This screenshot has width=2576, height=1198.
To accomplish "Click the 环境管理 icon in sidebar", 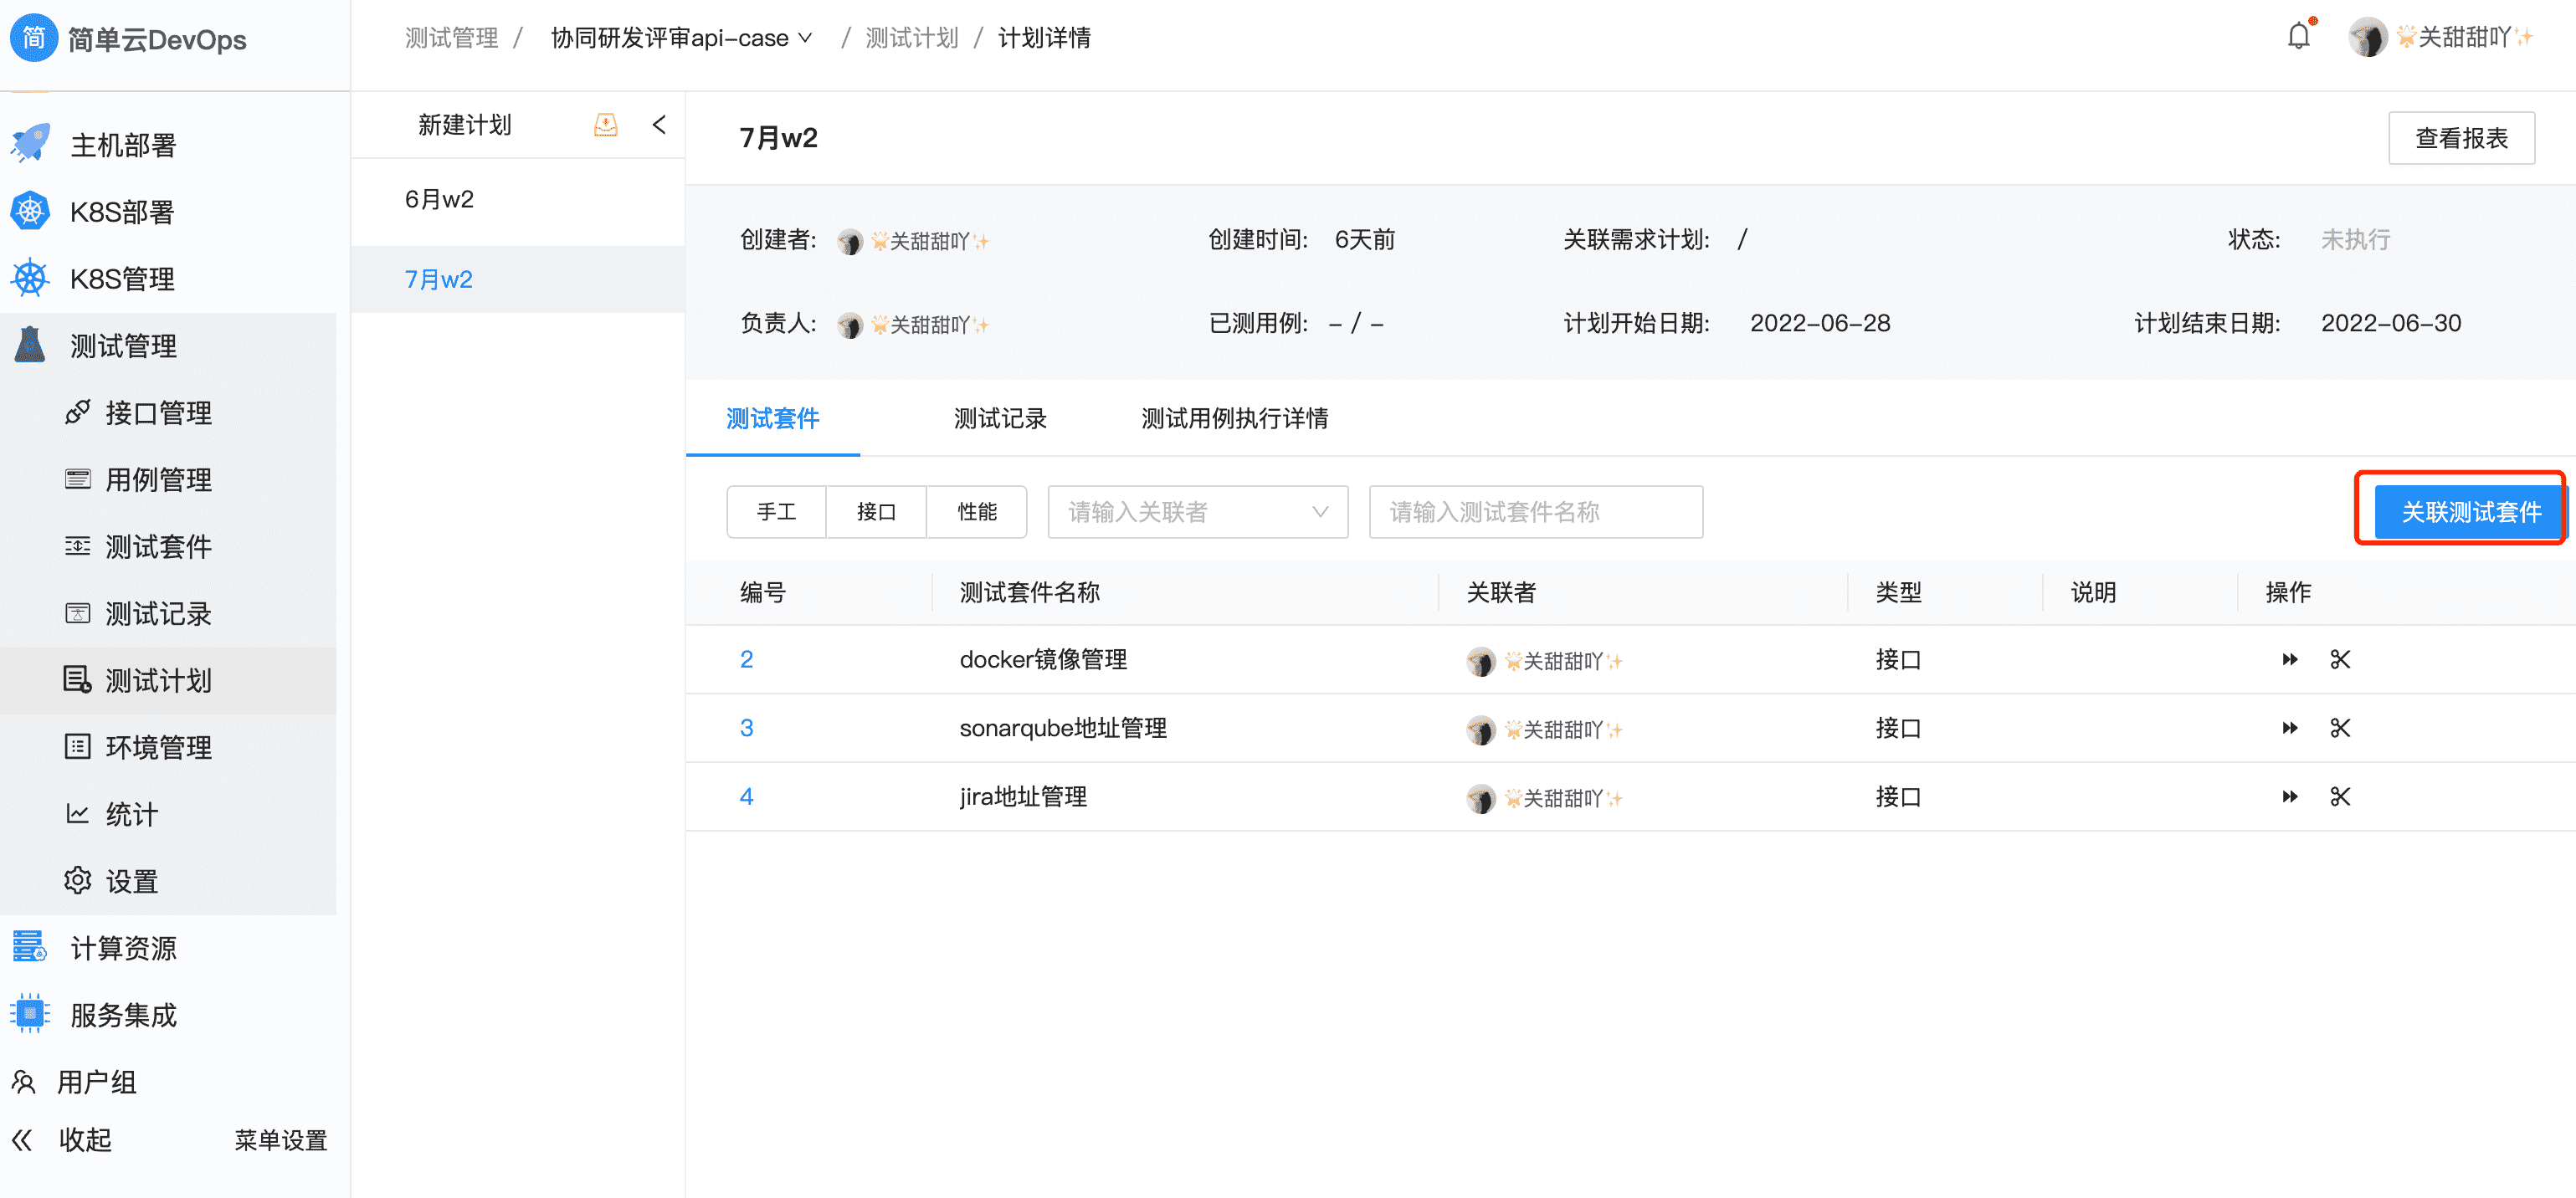I will point(78,746).
